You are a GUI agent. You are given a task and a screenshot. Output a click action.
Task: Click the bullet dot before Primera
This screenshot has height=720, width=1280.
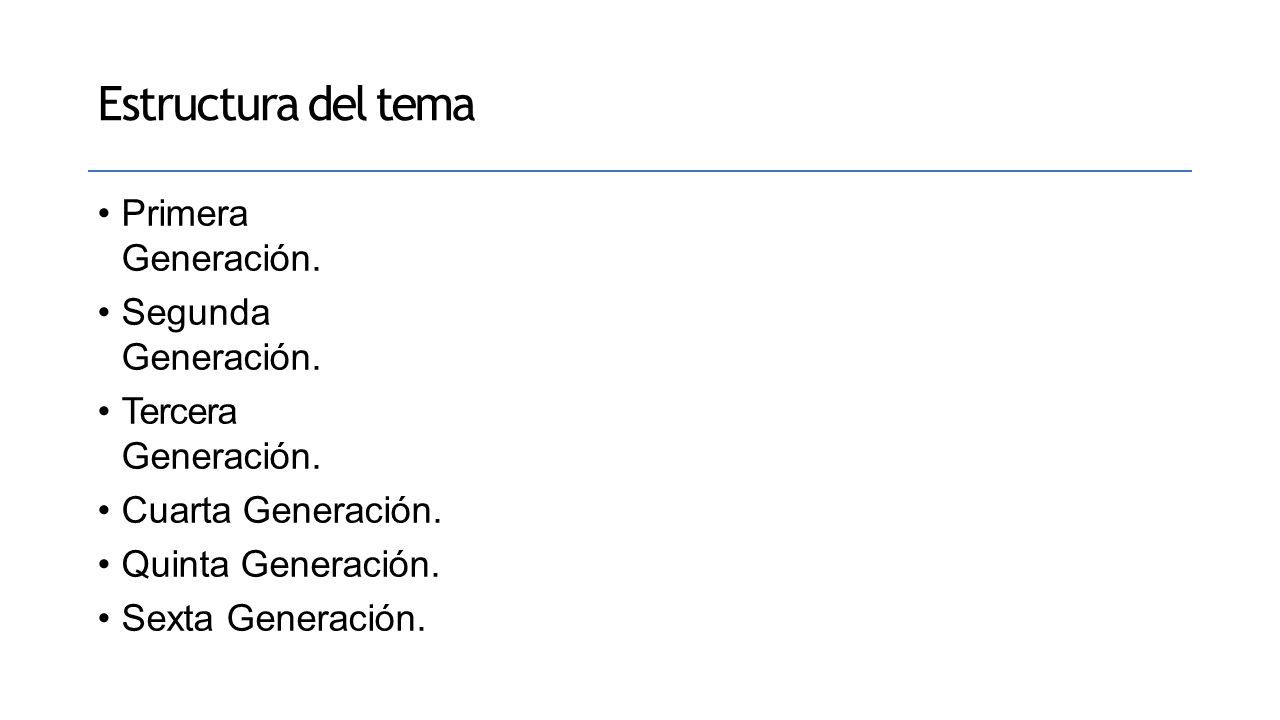[x=104, y=214]
